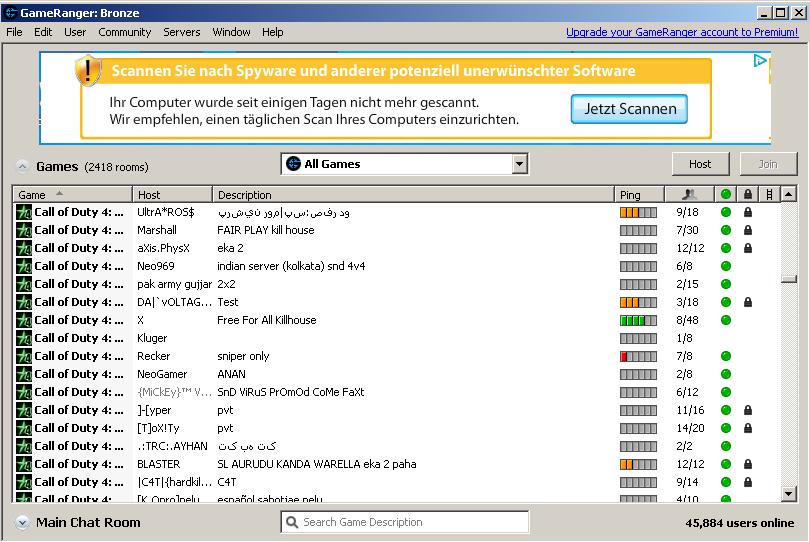The image size is (810, 542).
Task: Click the games list scrollbar thumb
Action: click(x=788, y=279)
